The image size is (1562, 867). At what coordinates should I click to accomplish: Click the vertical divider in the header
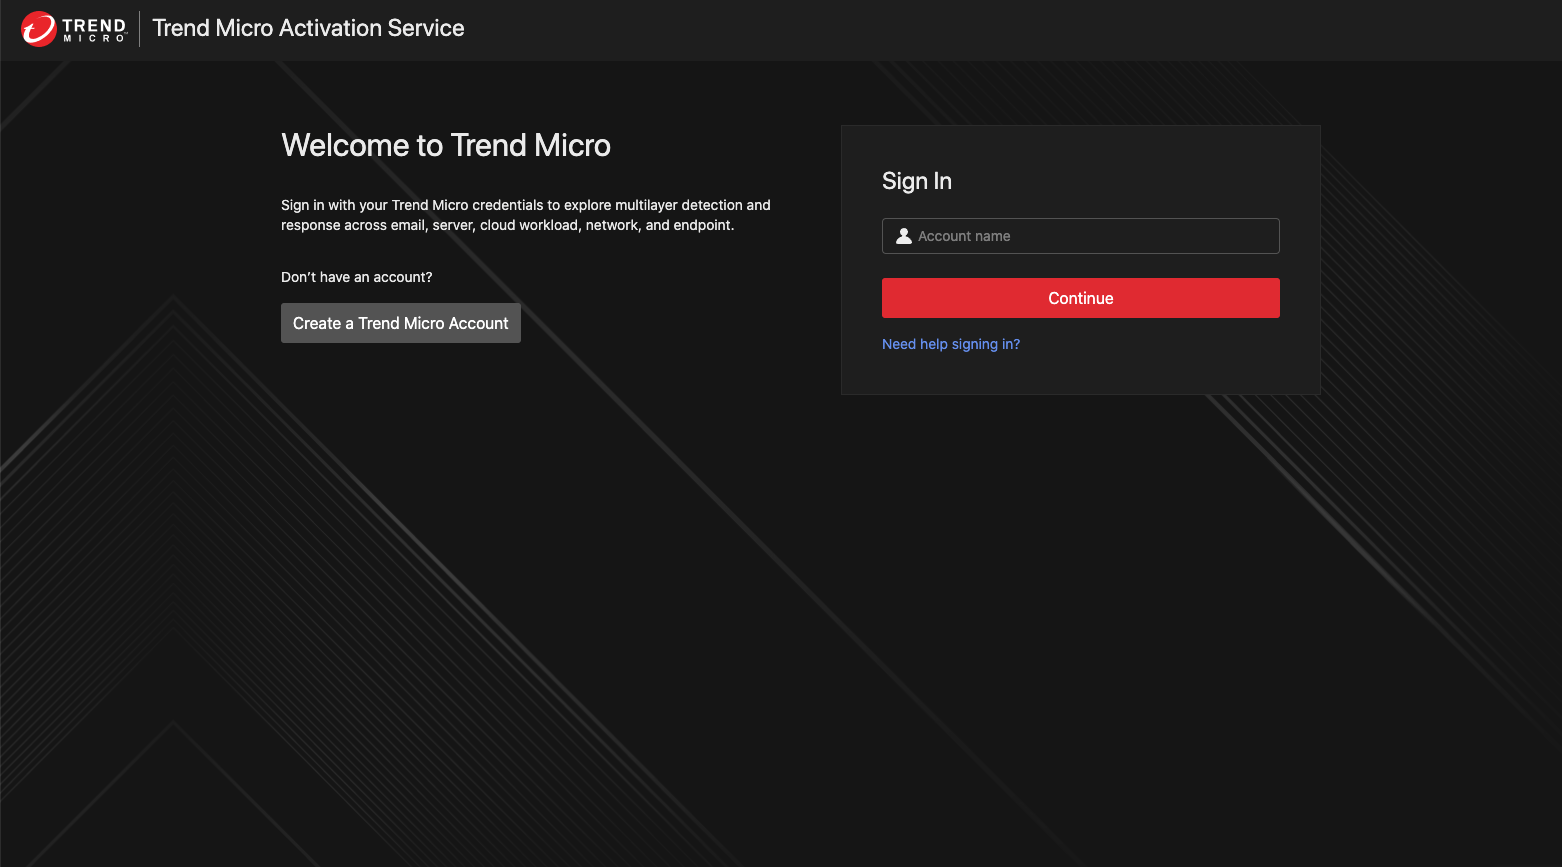139,29
